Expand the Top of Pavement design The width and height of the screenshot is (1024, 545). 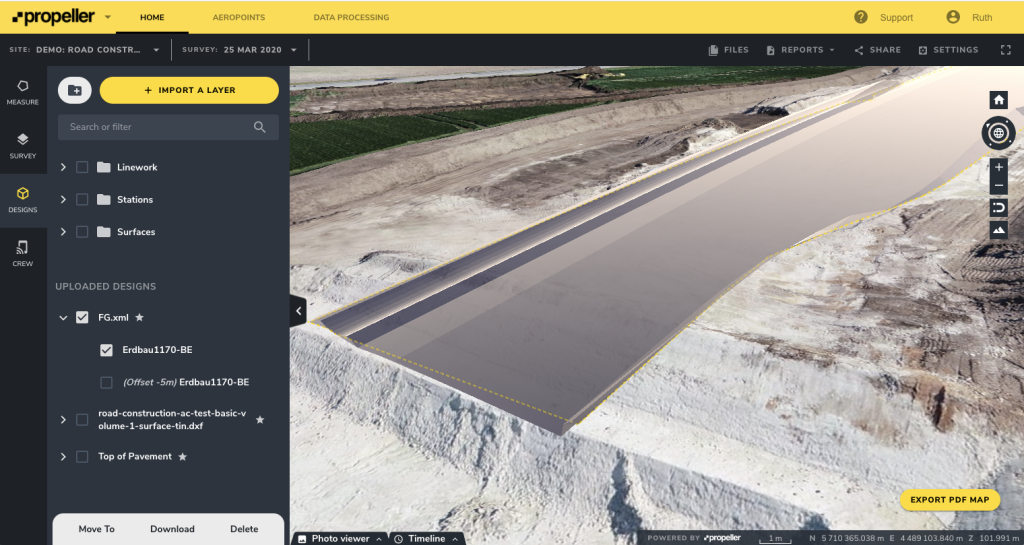(64, 457)
